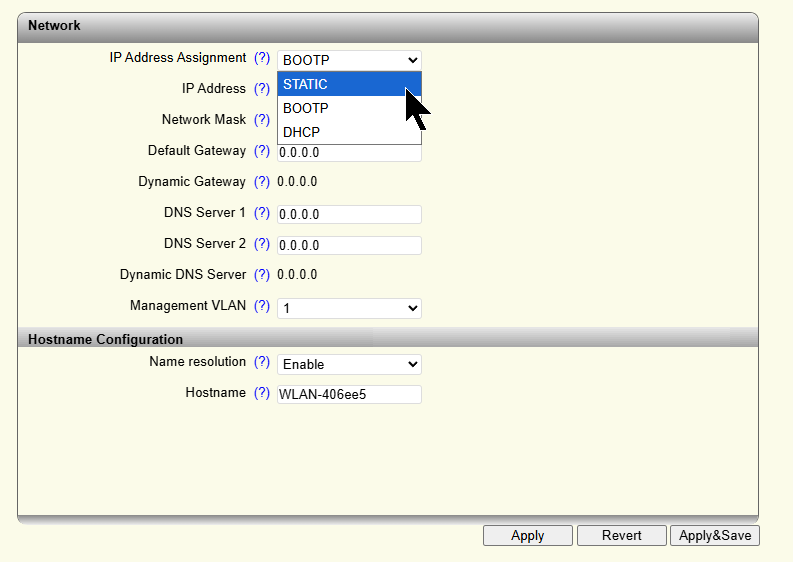Open help for the Hostname field
The height and width of the screenshot is (562, 793).
pos(262,393)
